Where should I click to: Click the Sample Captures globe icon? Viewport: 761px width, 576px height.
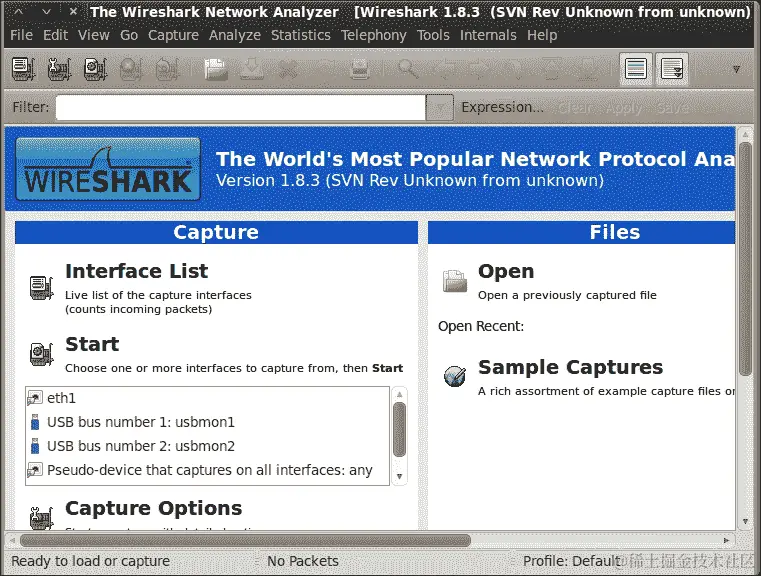pos(455,376)
